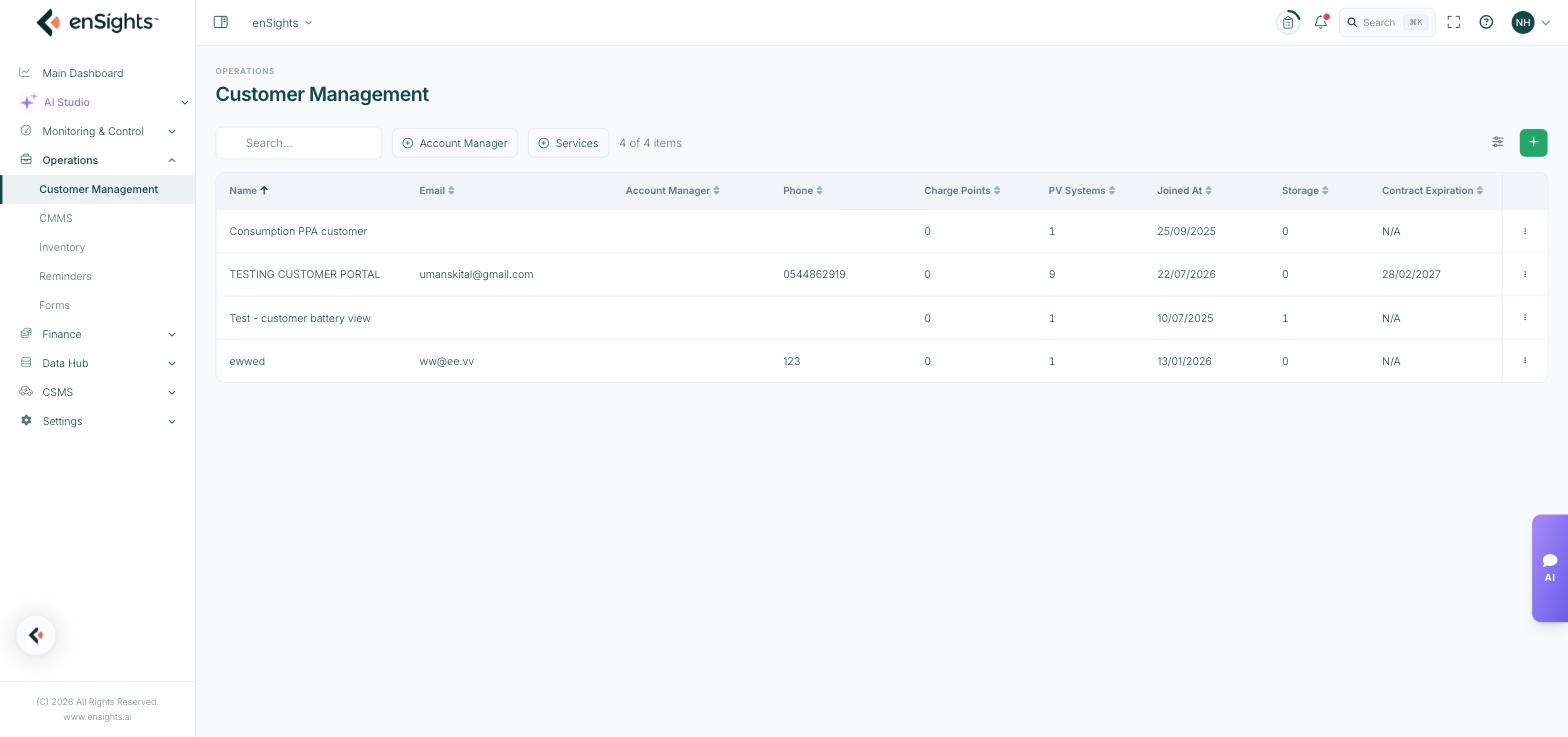Open Reminders page
Viewport: 1568px width, 737px height.
pyautogui.click(x=65, y=276)
